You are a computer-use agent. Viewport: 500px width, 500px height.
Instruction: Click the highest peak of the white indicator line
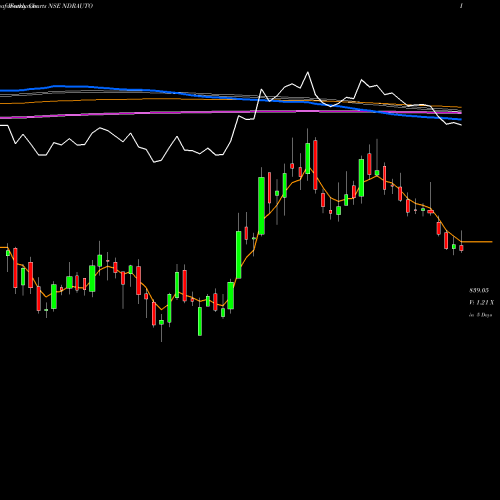tap(307, 72)
